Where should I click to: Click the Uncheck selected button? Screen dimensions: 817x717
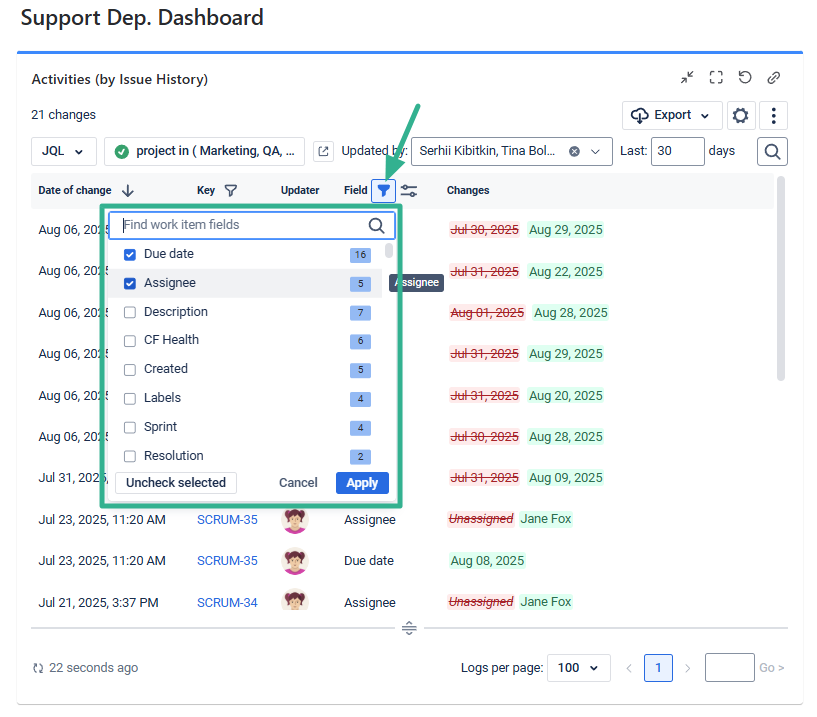176,483
